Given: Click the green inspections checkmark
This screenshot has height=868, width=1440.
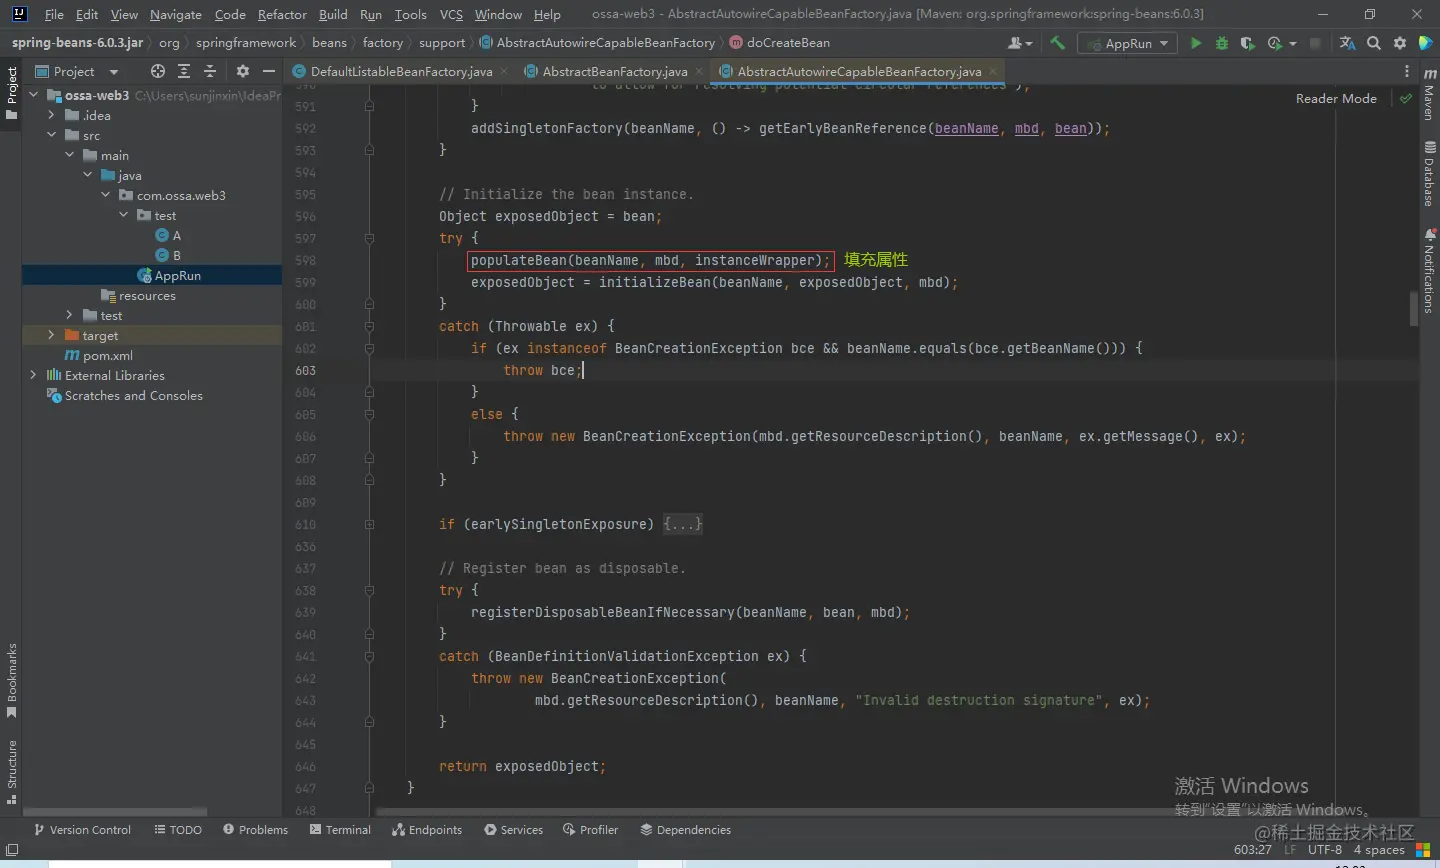Looking at the screenshot, I should coord(1406,98).
